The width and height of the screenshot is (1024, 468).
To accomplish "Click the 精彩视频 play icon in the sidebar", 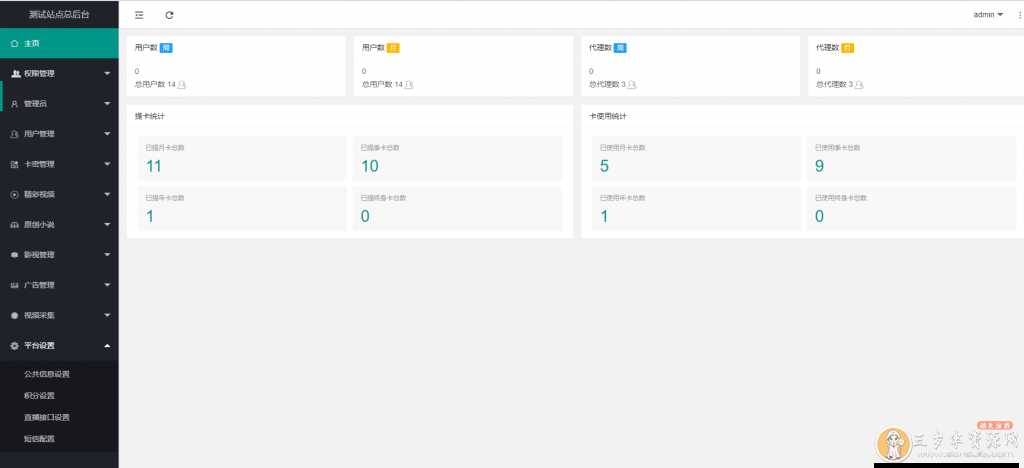I will click(x=15, y=194).
